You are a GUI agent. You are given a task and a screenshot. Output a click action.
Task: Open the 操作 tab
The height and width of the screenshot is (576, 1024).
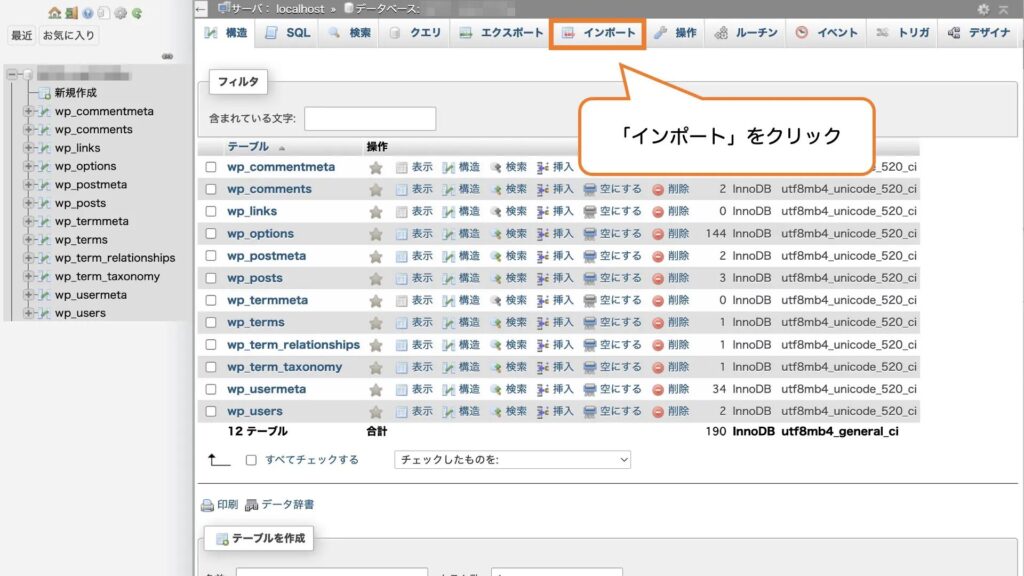coord(675,33)
